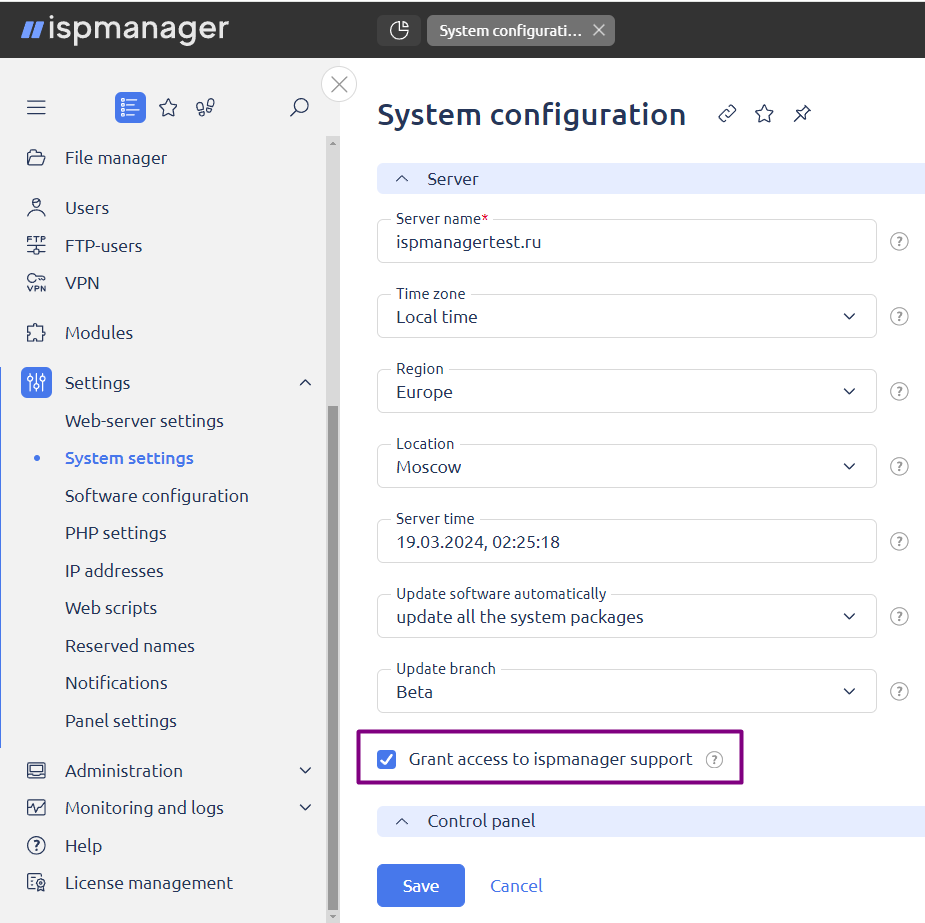
Task: Open FTP-users section
Action: [x=103, y=246]
